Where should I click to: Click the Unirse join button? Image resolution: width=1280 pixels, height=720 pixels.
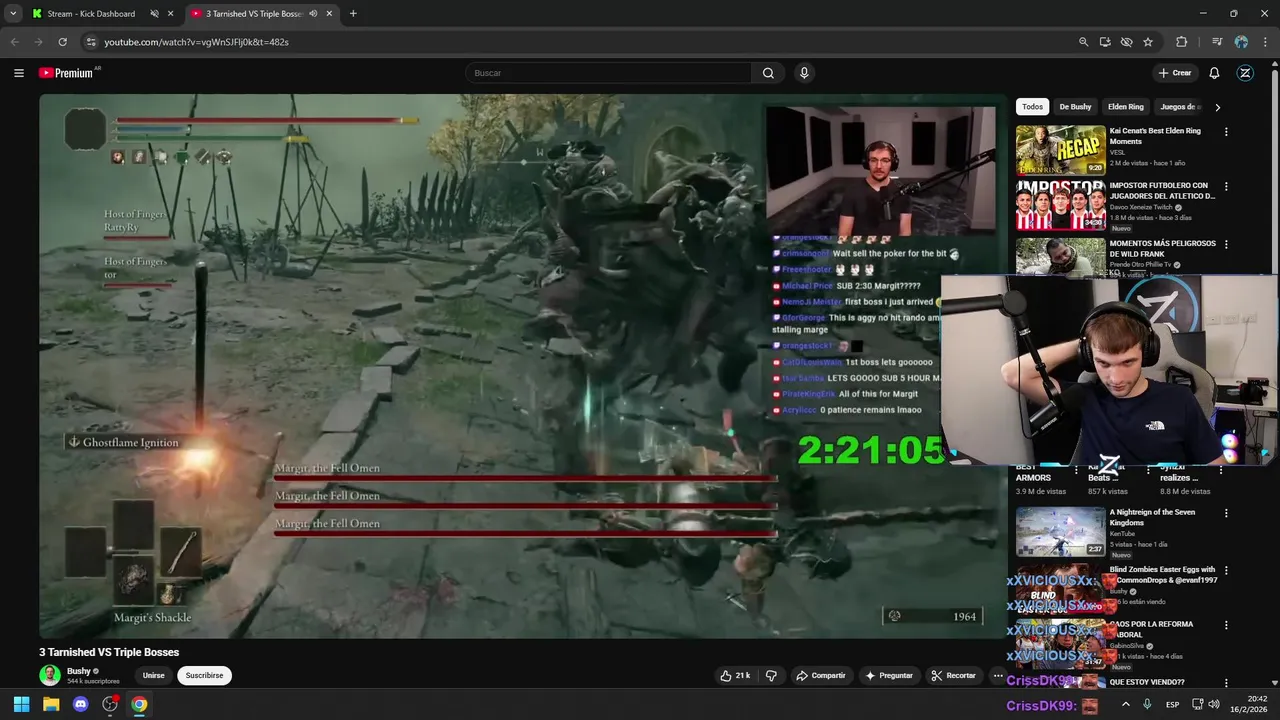coord(153,675)
